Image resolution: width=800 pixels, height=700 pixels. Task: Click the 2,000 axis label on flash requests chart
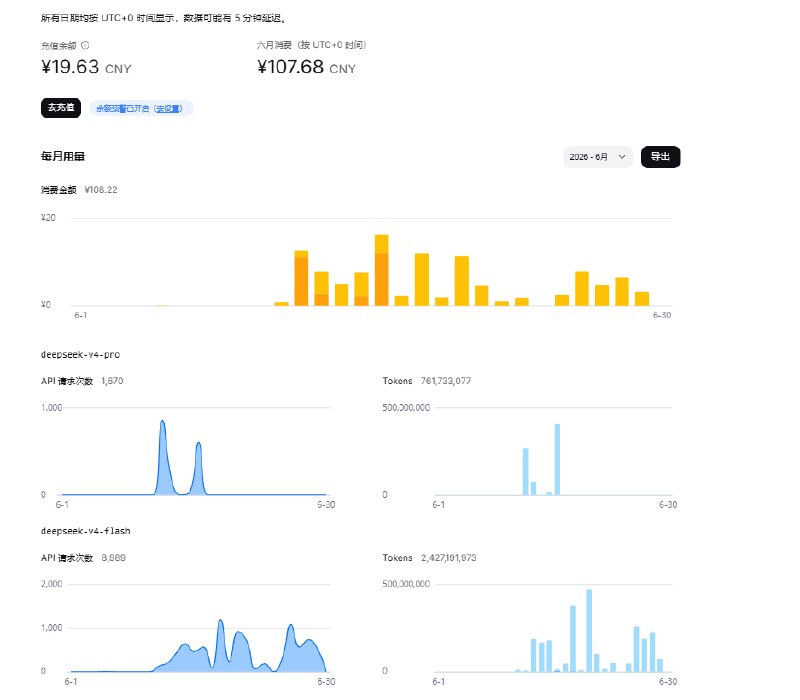[52, 584]
